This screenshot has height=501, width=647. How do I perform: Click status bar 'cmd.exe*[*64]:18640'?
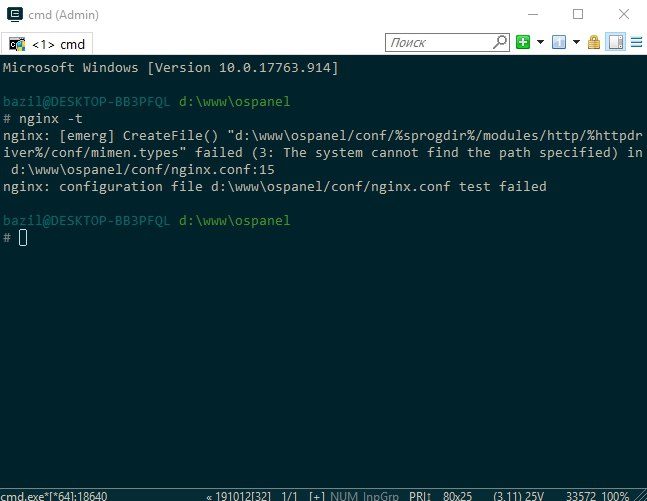54,496
